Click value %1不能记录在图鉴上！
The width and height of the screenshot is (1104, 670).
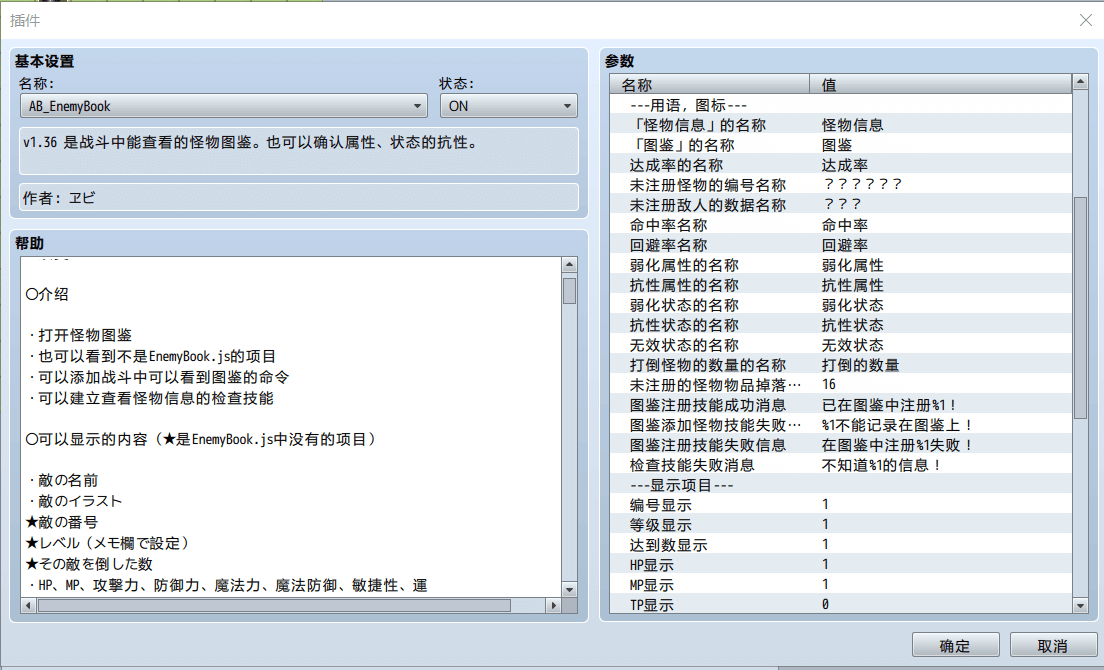897,425
